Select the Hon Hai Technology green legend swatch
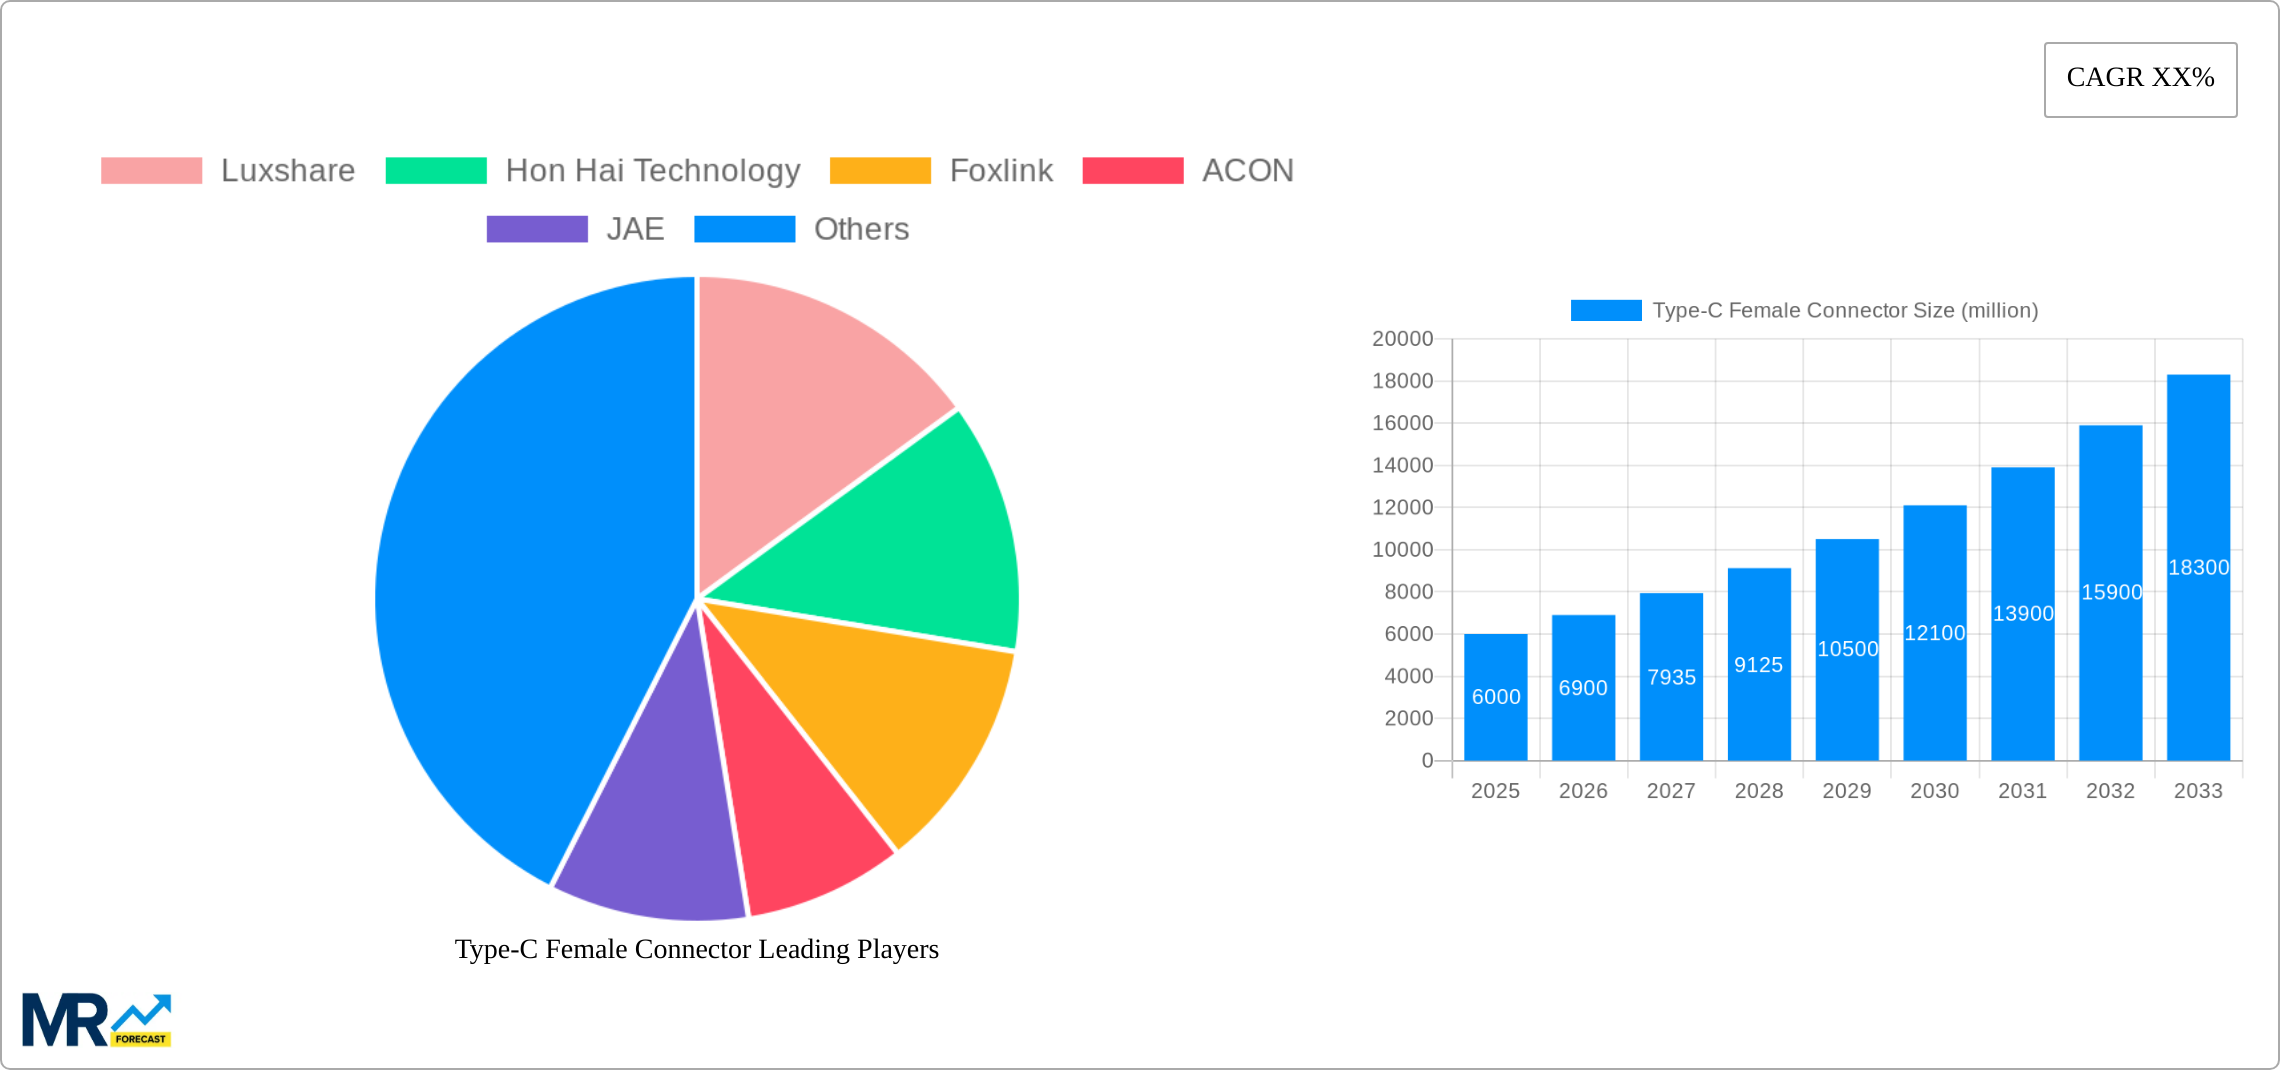 point(436,170)
